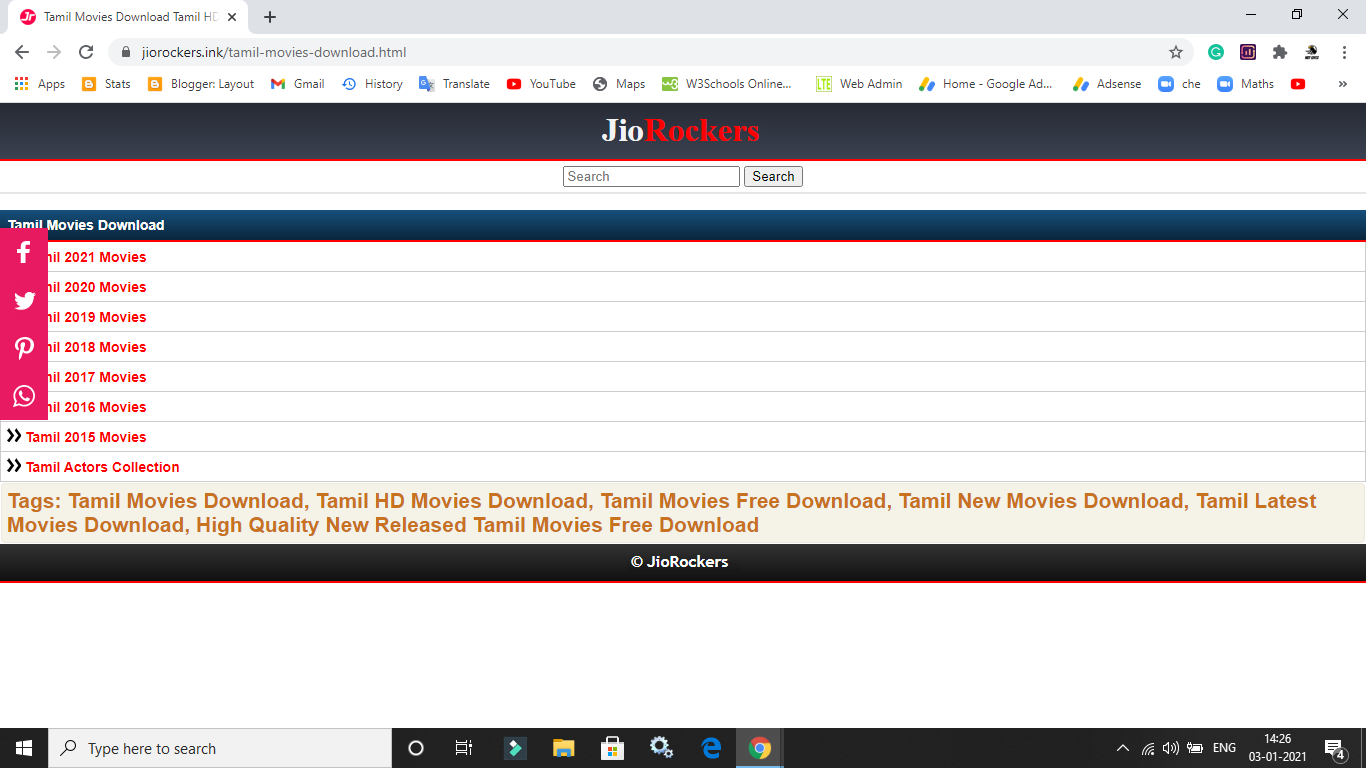The height and width of the screenshot is (768, 1366).
Task: Open the notification center icon
Action: pos(1334,748)
